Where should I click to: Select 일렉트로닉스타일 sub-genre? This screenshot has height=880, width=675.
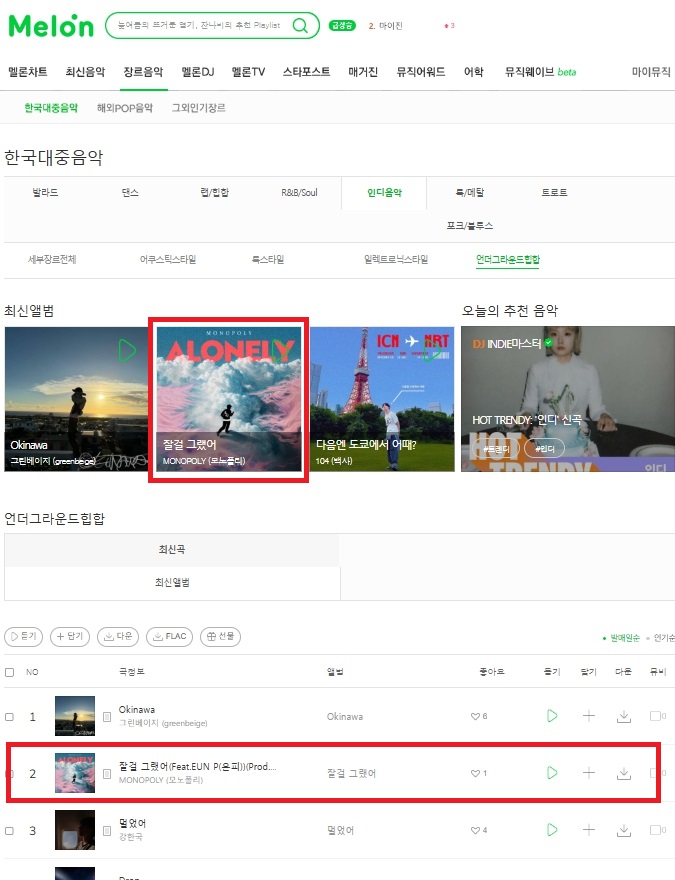[396, 259]
